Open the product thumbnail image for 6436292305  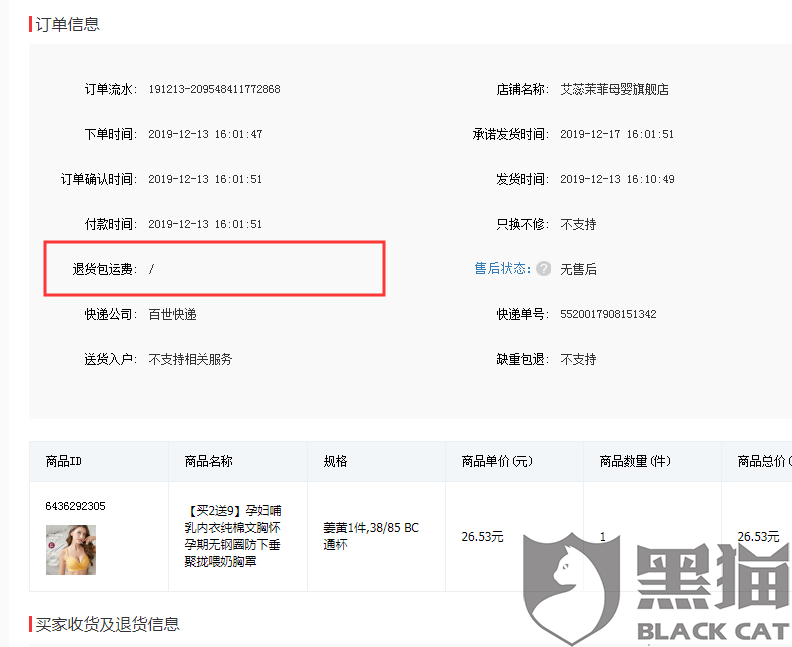pyautogui.click(x=71, y=550)
